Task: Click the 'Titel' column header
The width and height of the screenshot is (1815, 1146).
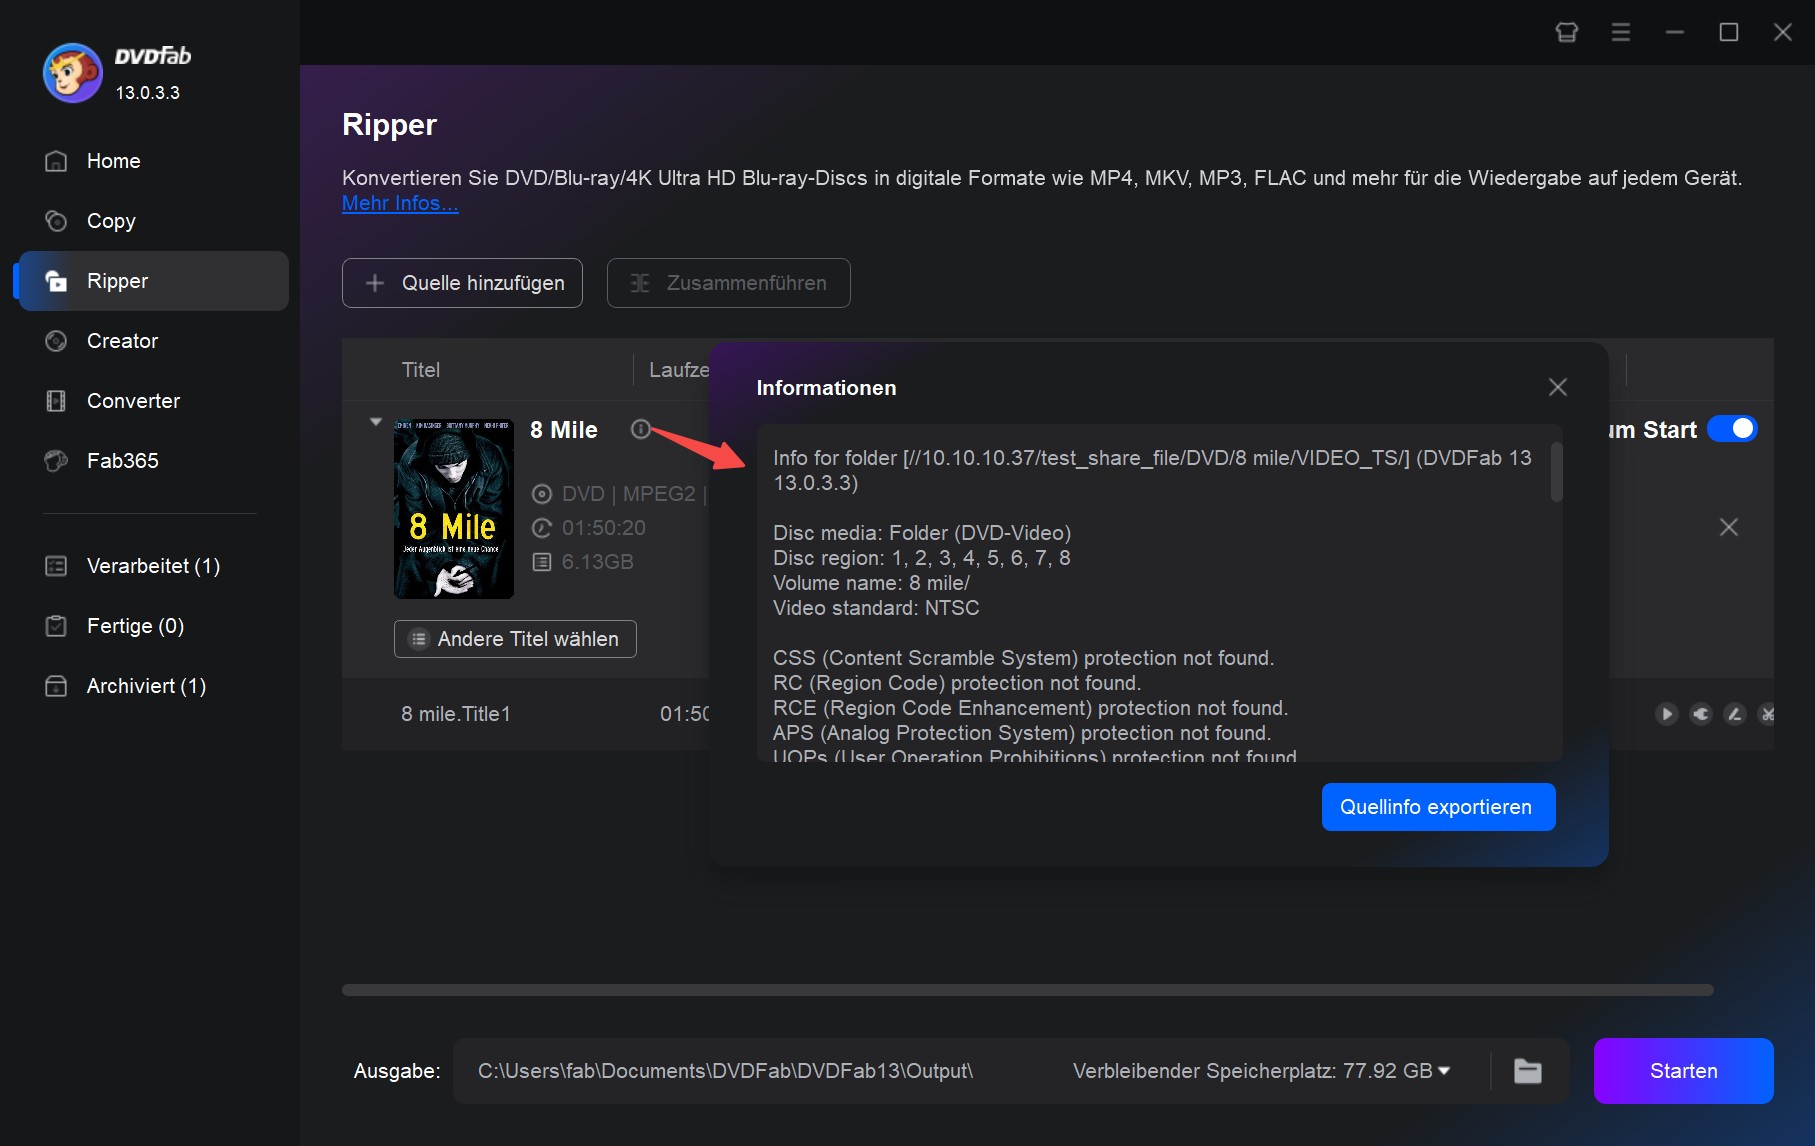Action: [421, 370]
